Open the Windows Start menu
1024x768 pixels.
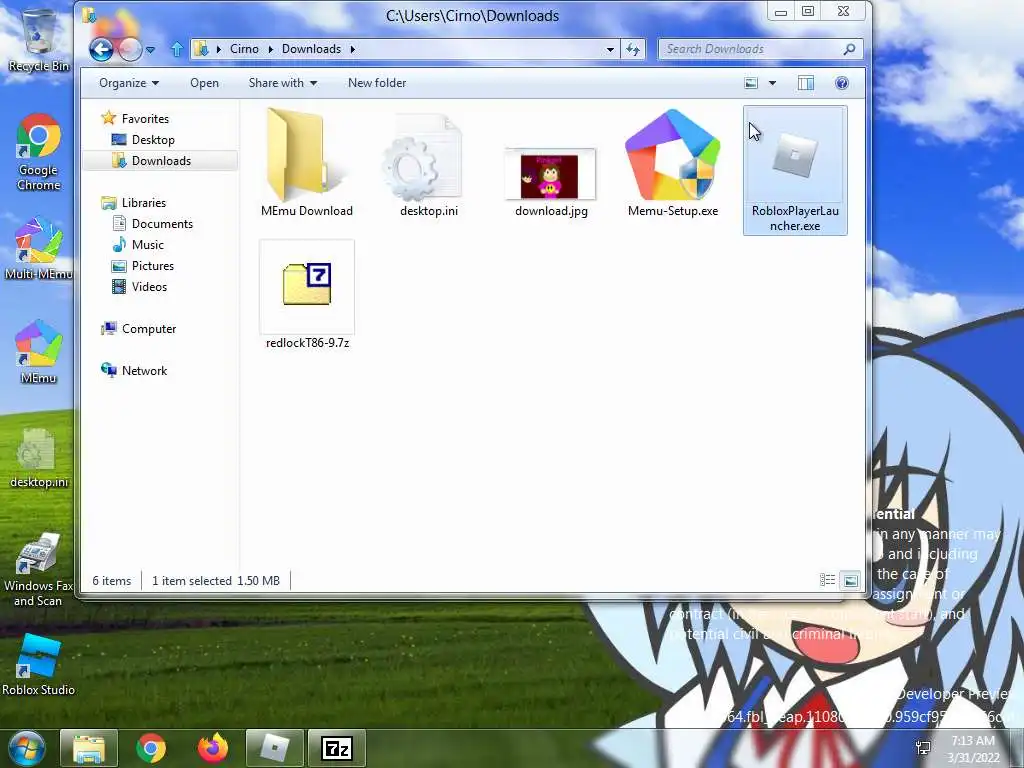27,748
